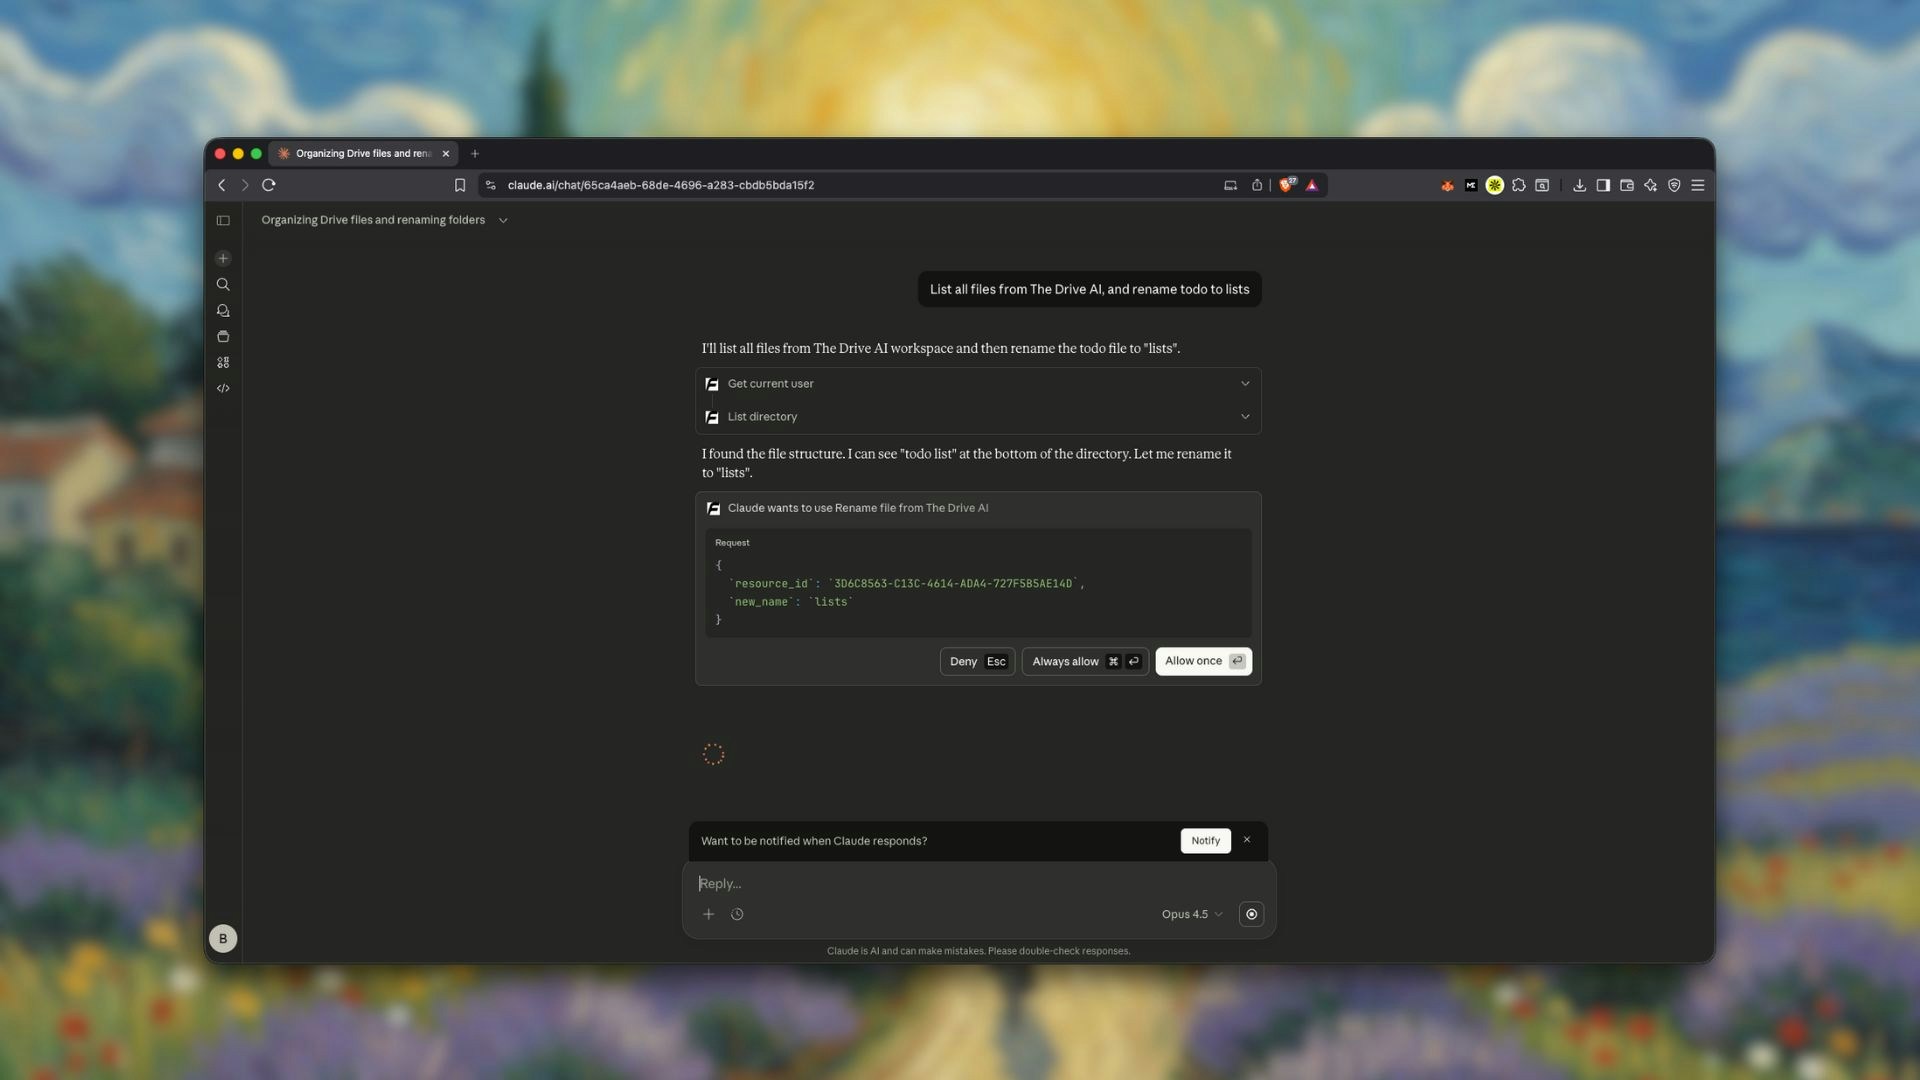Select the Organizing Drive files browser tab
The height and width of the screenshot is (1080, 1920).
pyautogui.click(x=360, y=153)
